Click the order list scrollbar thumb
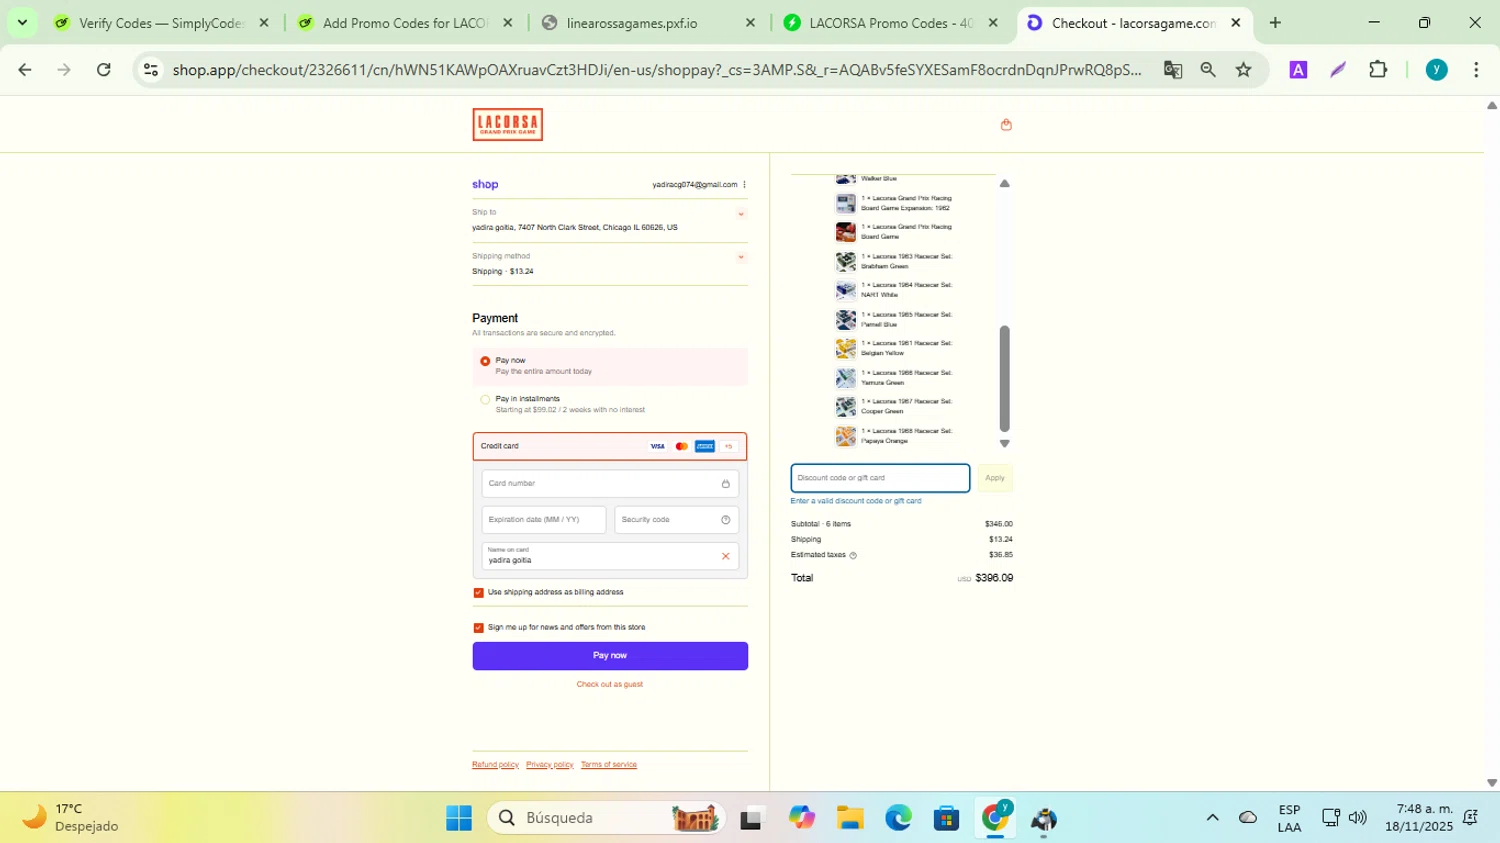Viewport: 1500px width, 843px height. pos(1005,379)
